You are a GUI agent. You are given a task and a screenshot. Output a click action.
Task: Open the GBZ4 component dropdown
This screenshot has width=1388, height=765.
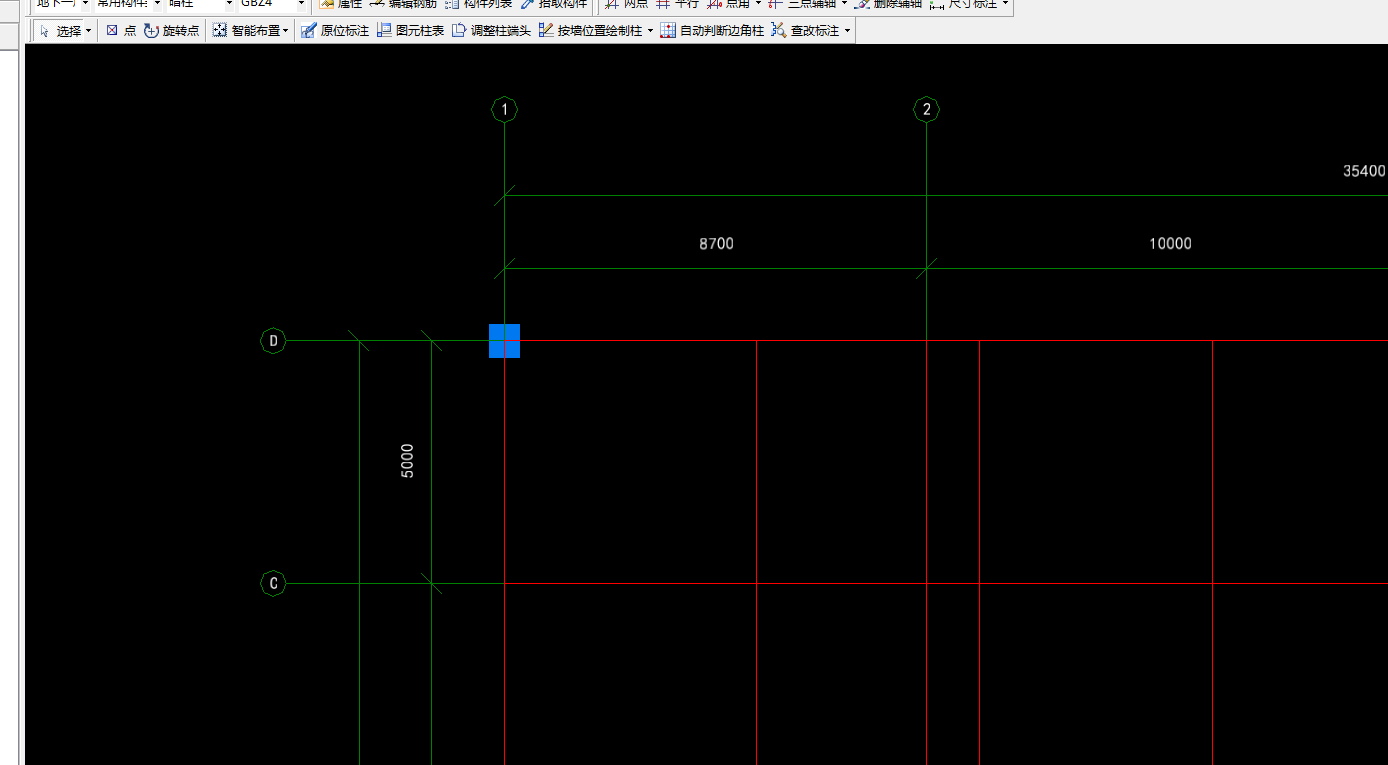[x=302, y=4]
